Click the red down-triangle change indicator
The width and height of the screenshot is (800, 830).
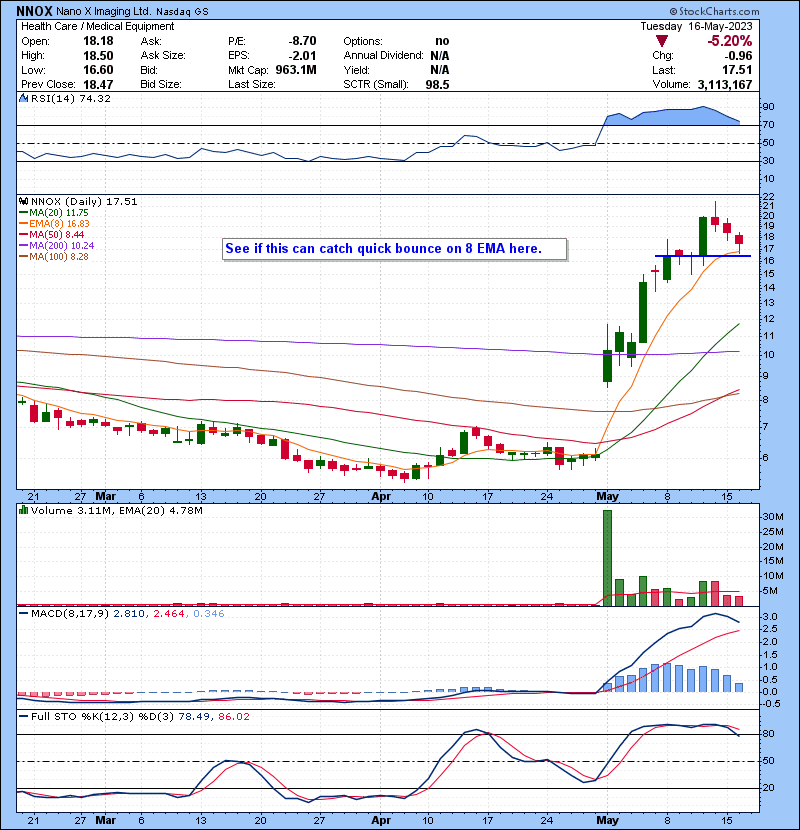pyautogui.click(x=661, y=41)
